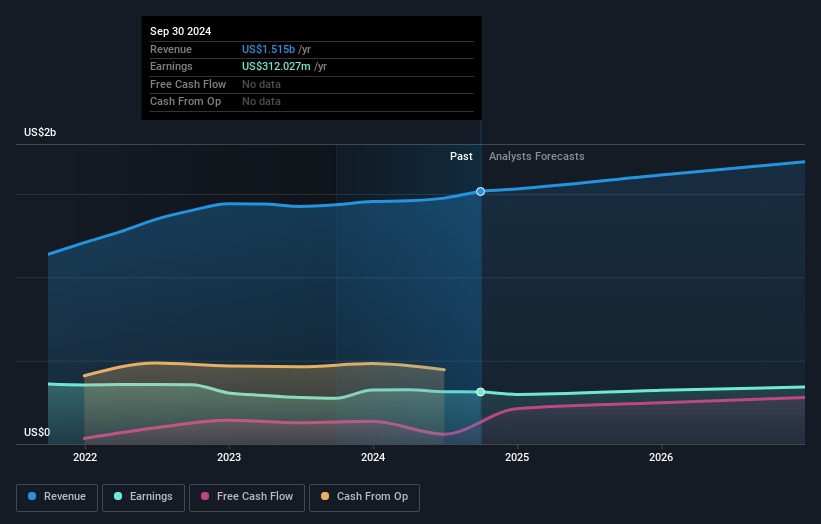Click the US$312.027m earnings value in tooltip

click(x=276, y=66)
